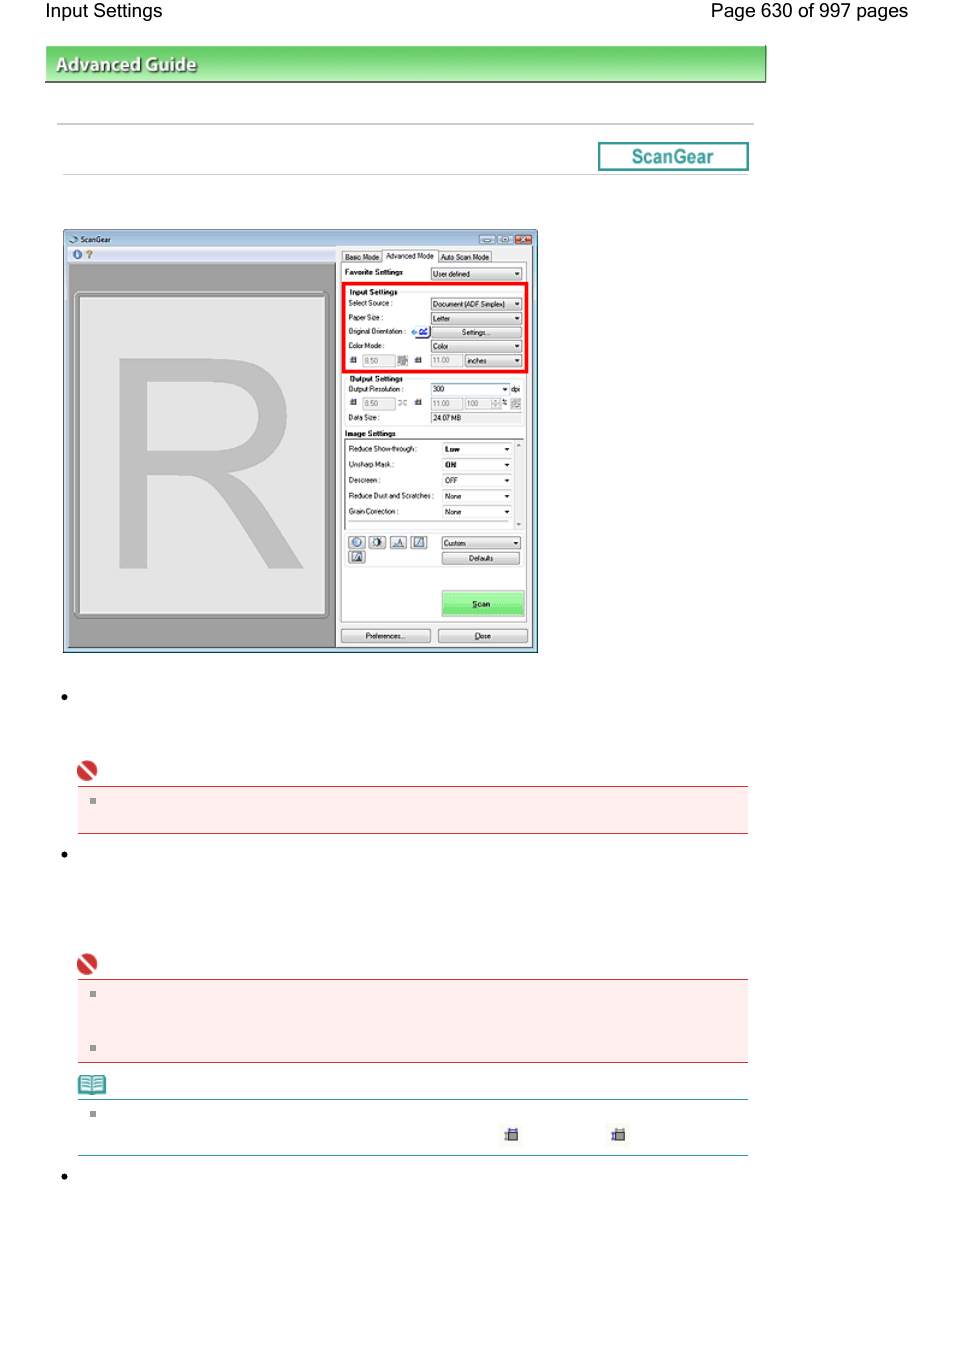Open Paper Size Letter dropdown
The height and width of the screenshot is (1350, 954).
pyautogui.click(x=476, y=318)
